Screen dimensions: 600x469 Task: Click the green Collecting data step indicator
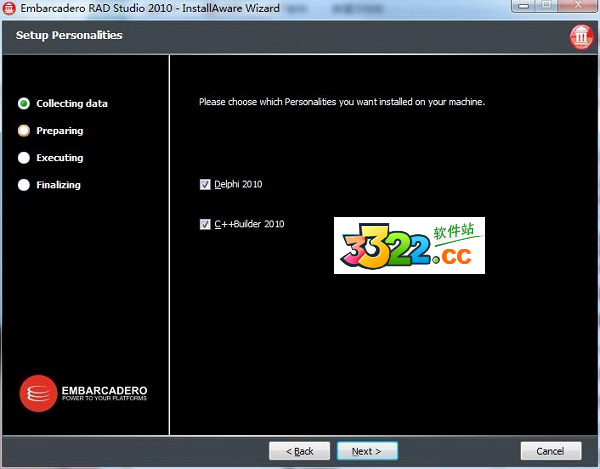24,103
